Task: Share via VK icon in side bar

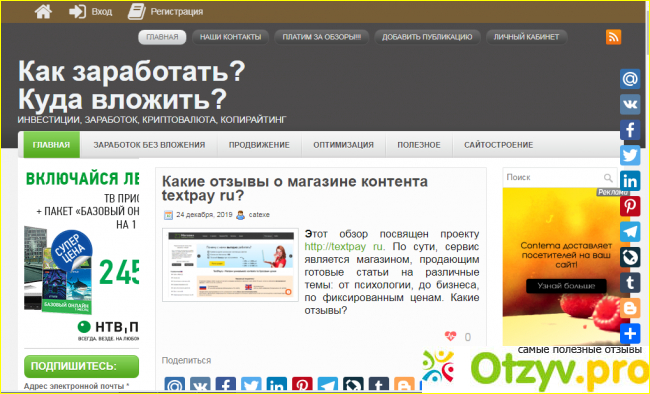Action: [x=630, y=104]
